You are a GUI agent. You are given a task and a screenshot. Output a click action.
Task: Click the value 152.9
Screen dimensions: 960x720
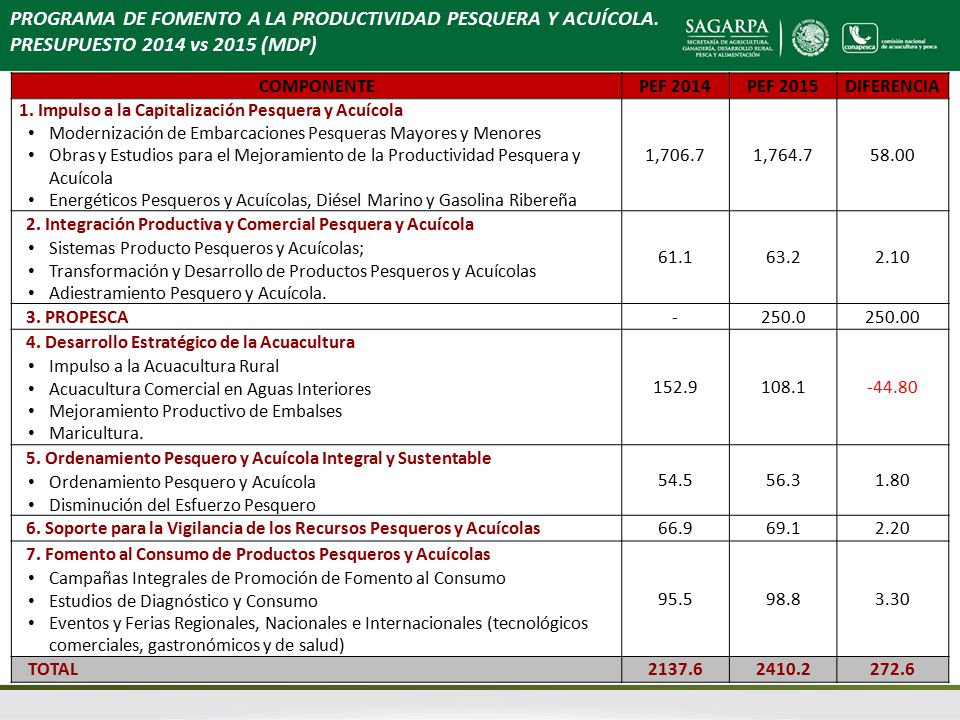pyautogui.click(x=675, y=387)
